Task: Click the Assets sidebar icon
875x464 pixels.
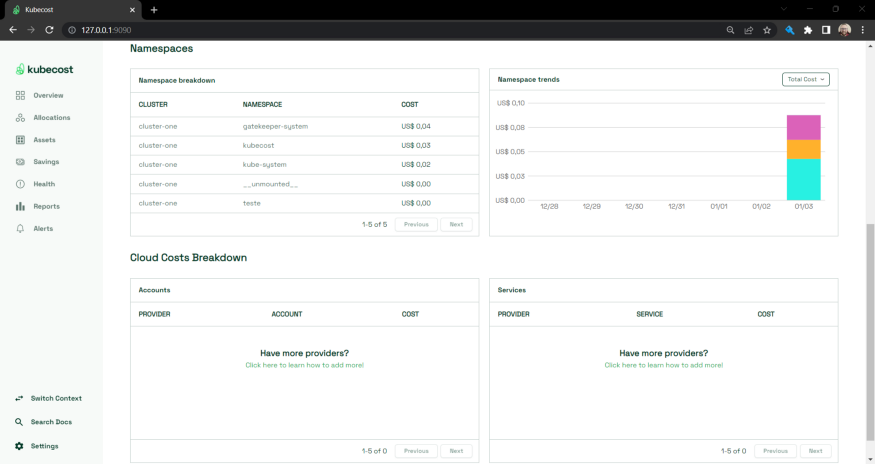Action: pos(20,140)
